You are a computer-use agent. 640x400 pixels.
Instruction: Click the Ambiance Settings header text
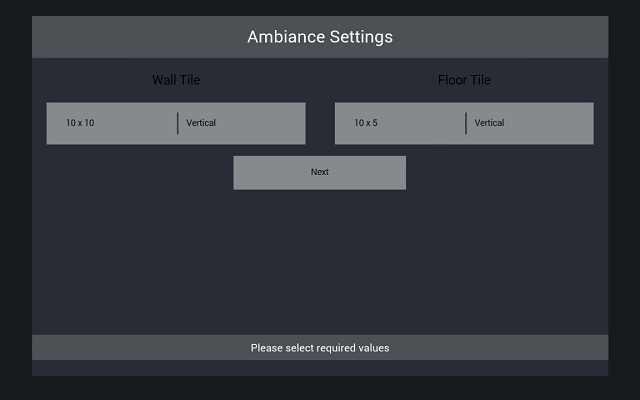click(x=320, y=37)
